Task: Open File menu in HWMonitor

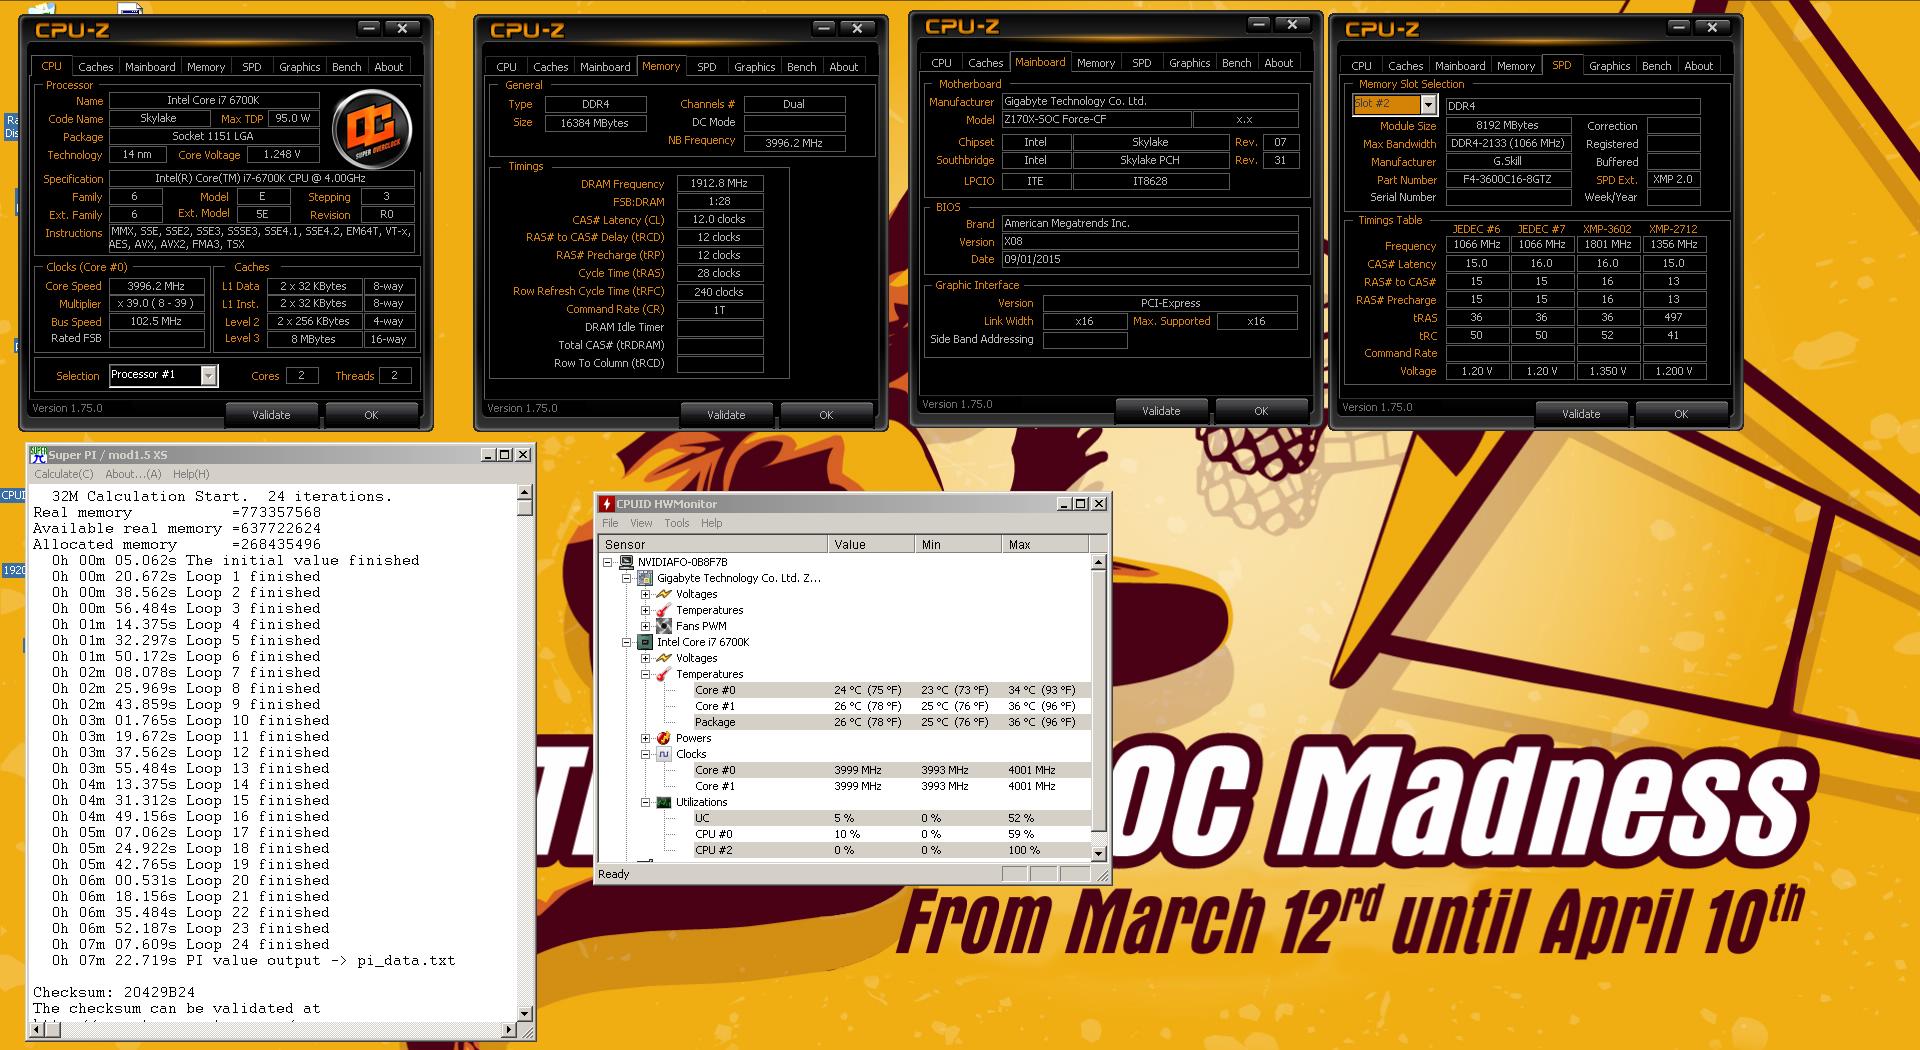Action: (610, 523)
